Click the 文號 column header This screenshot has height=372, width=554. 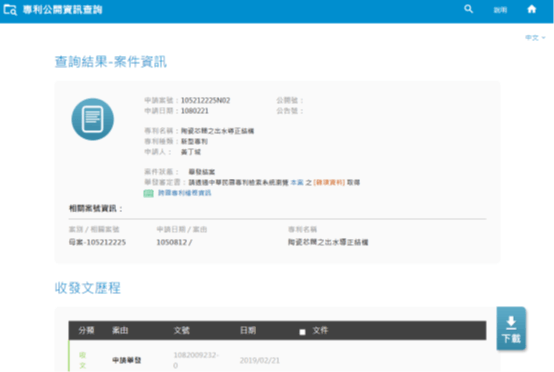click(182, 330)
